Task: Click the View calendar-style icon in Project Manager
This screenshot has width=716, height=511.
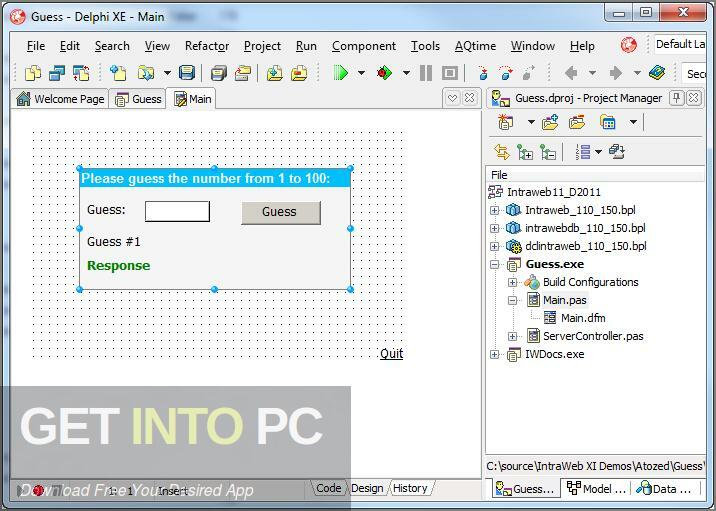Action: click(x=608, y=122)
